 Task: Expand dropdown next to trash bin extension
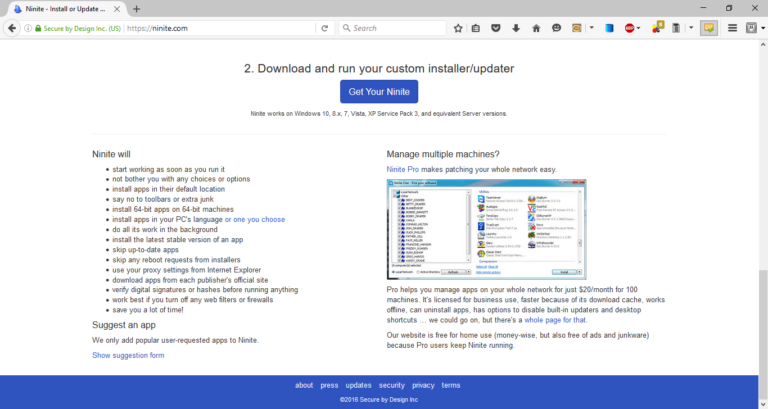(x=691, y=28)
